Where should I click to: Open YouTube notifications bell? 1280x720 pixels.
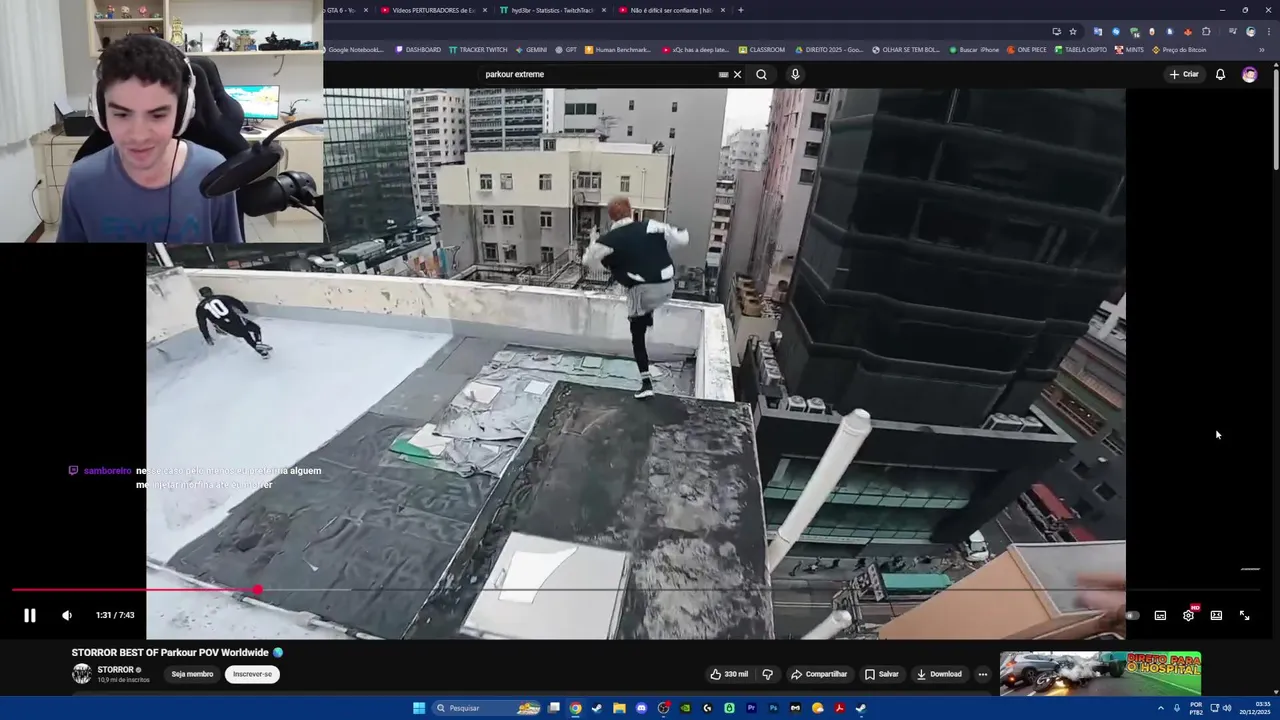pyautogui.click(x=1220, y=74)
